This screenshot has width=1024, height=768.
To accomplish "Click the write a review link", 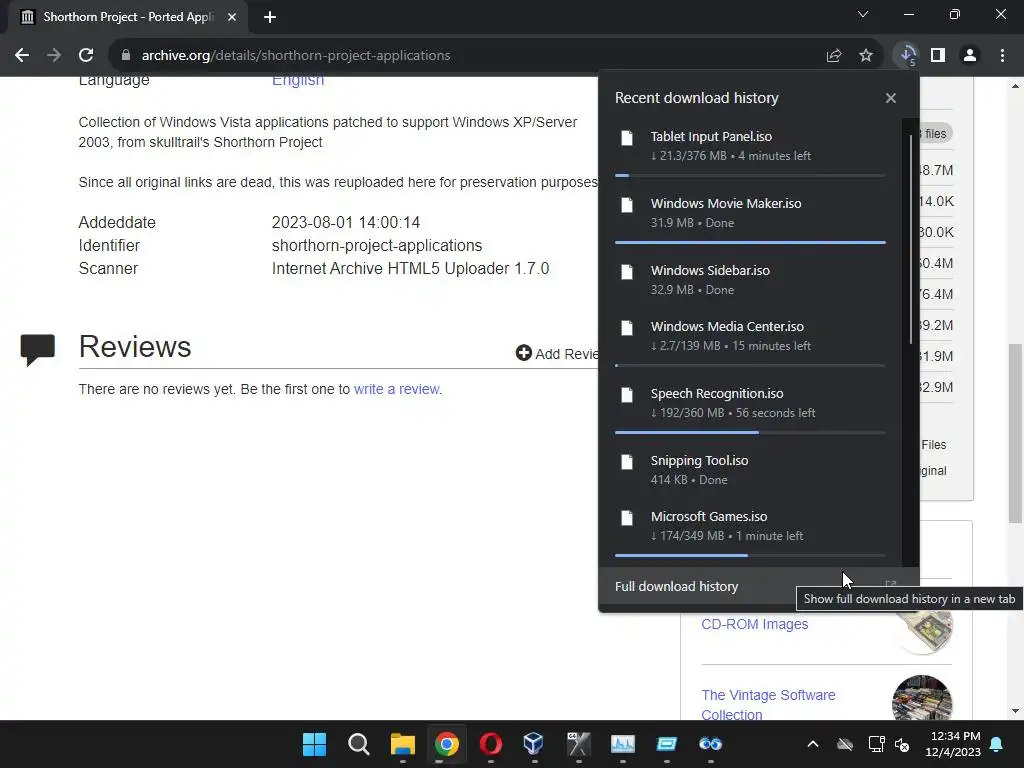I will 396,389.
